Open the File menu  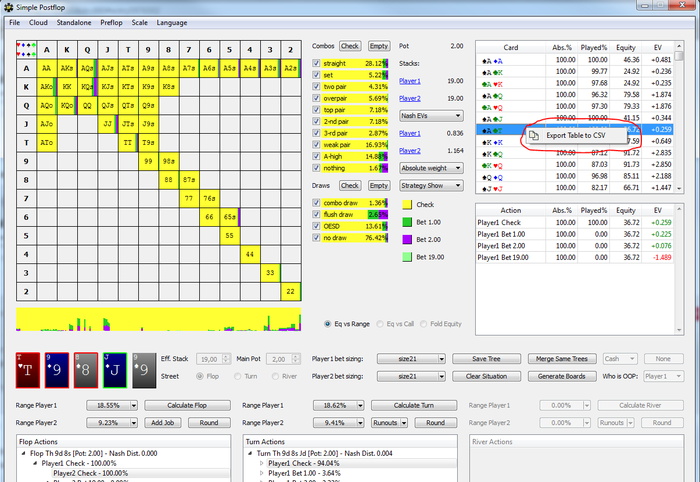(x=14, y=23)
